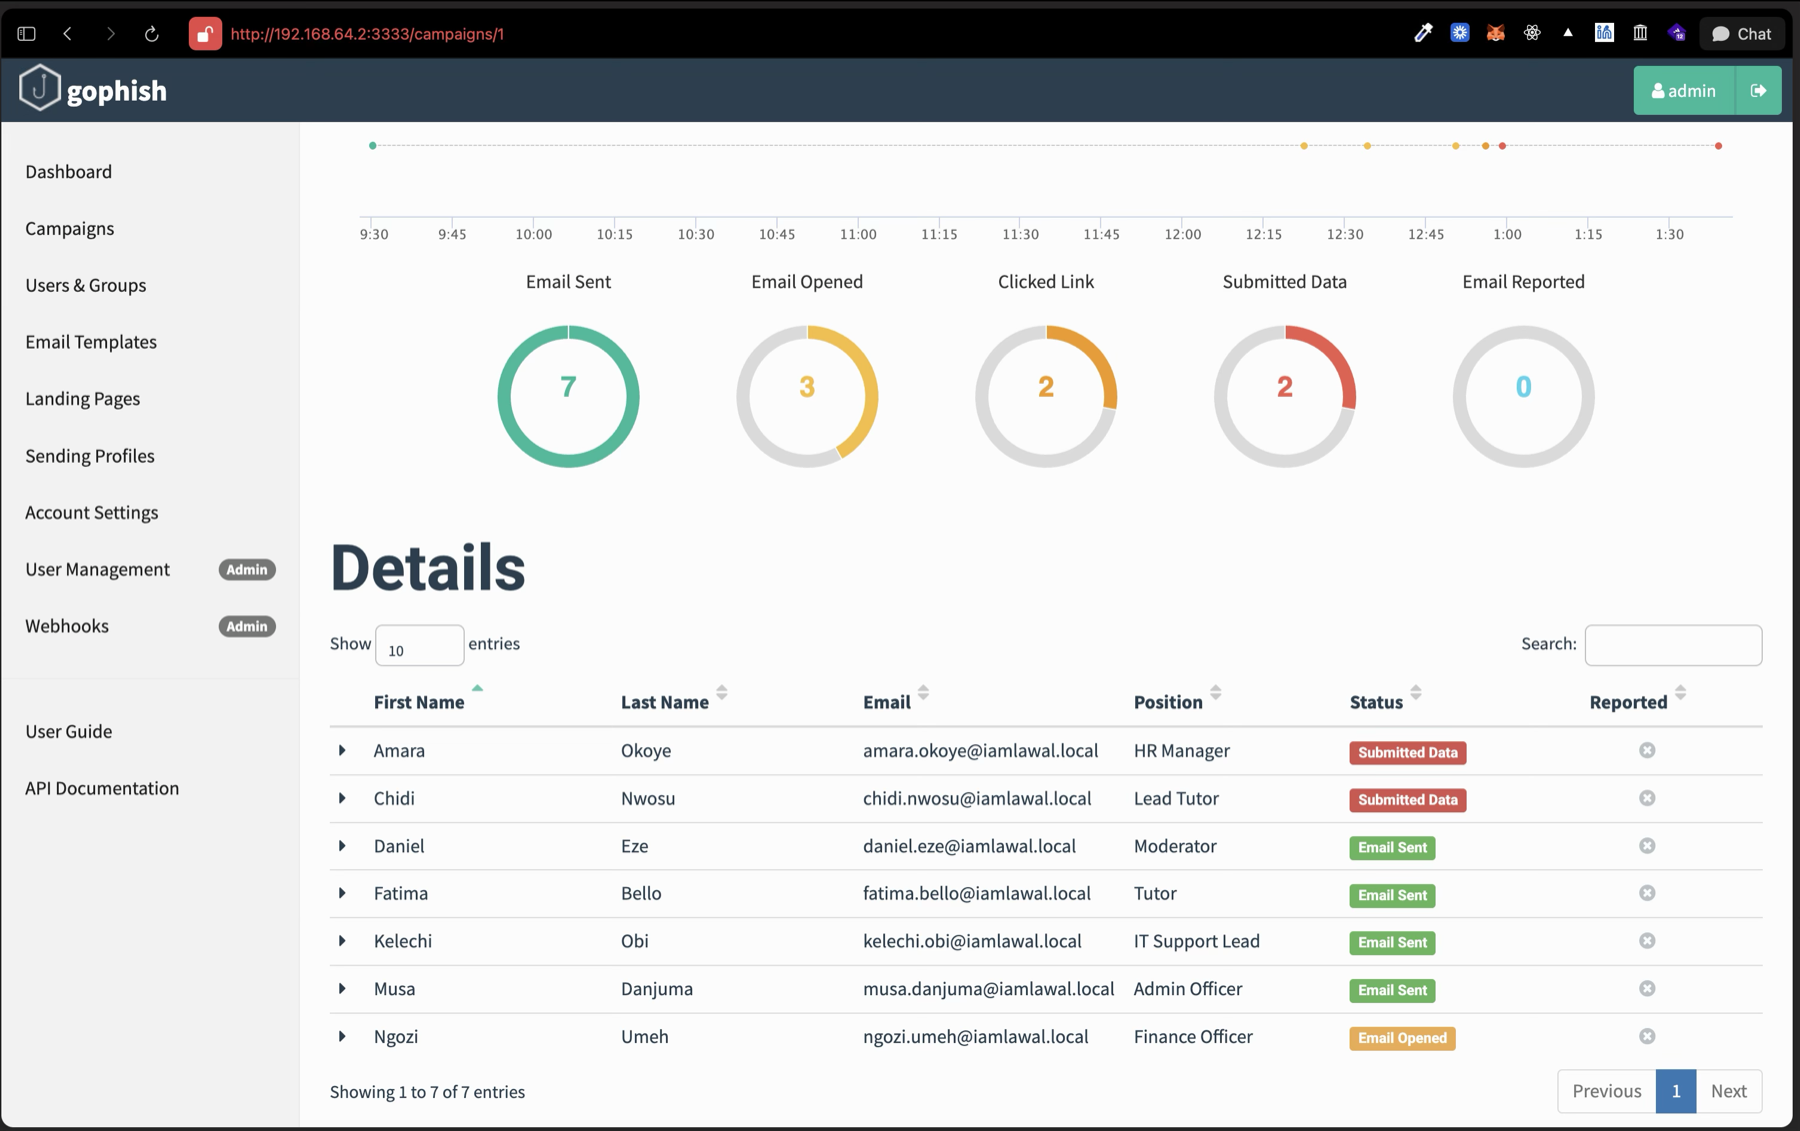Click the reported indicator icon for Chidi
Image resolution: width=1800 pixels, height=1131 pixels.
coord(1647,798)
